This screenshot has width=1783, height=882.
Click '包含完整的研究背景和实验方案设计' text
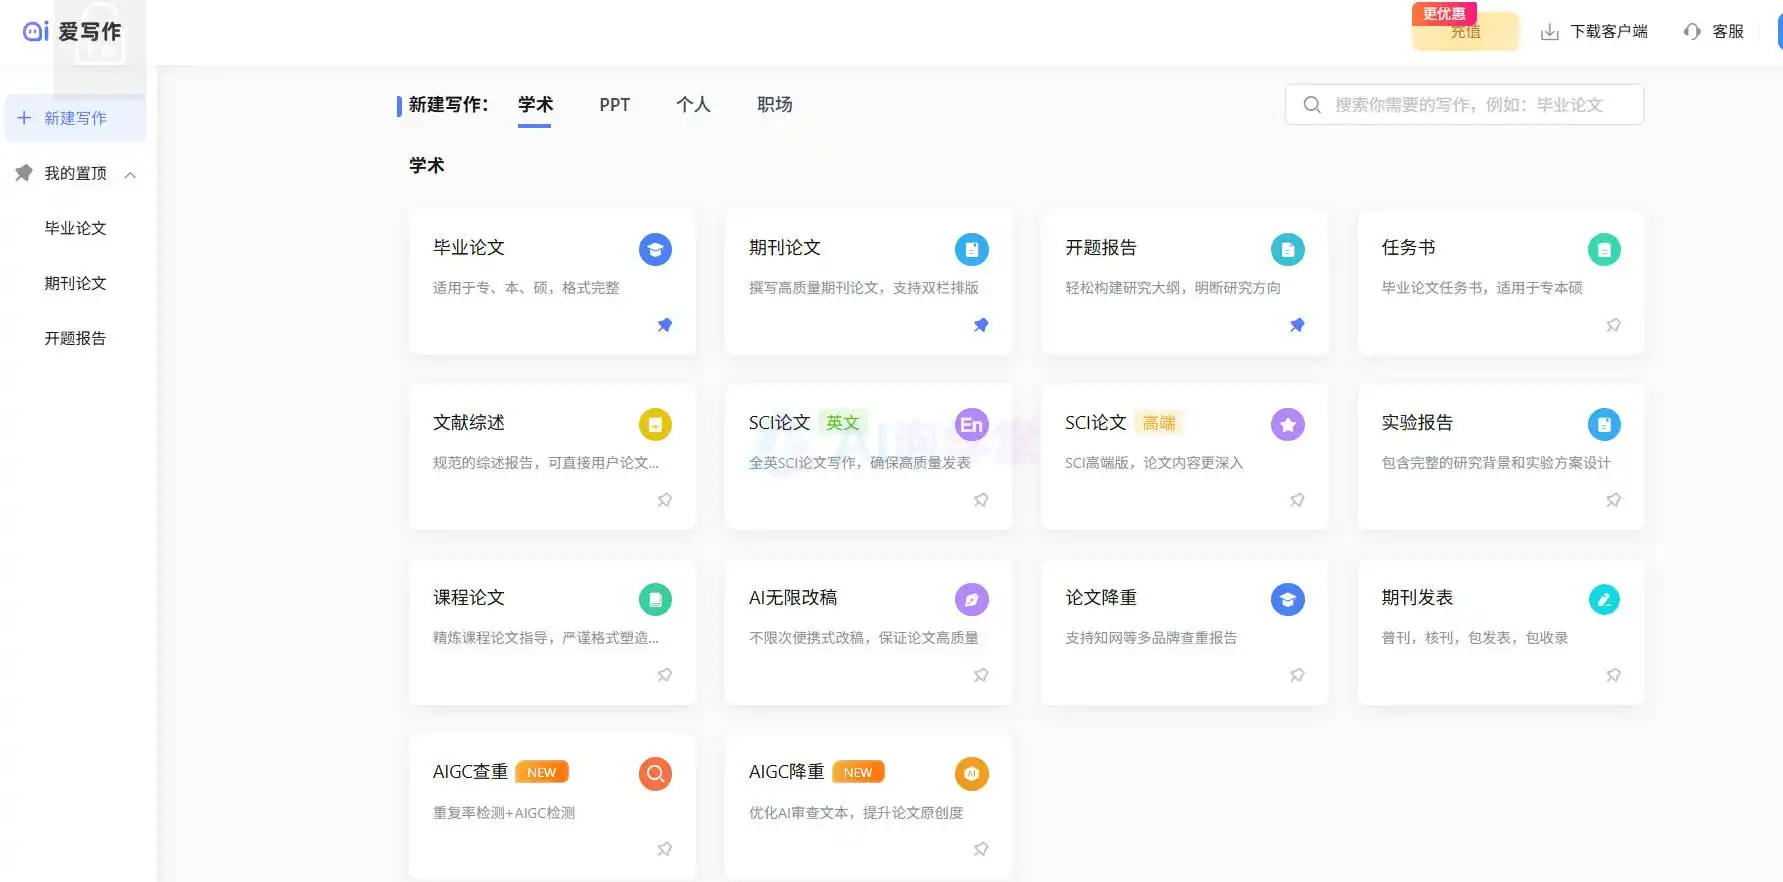pyautogui.click(x=1496, y=463)
